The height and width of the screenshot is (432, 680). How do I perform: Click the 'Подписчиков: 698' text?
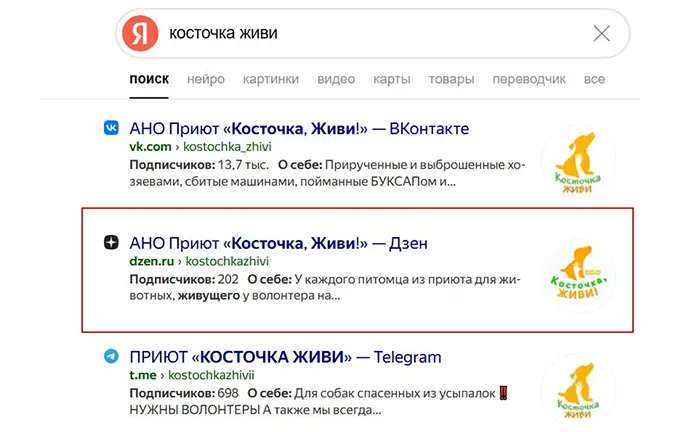184,393
